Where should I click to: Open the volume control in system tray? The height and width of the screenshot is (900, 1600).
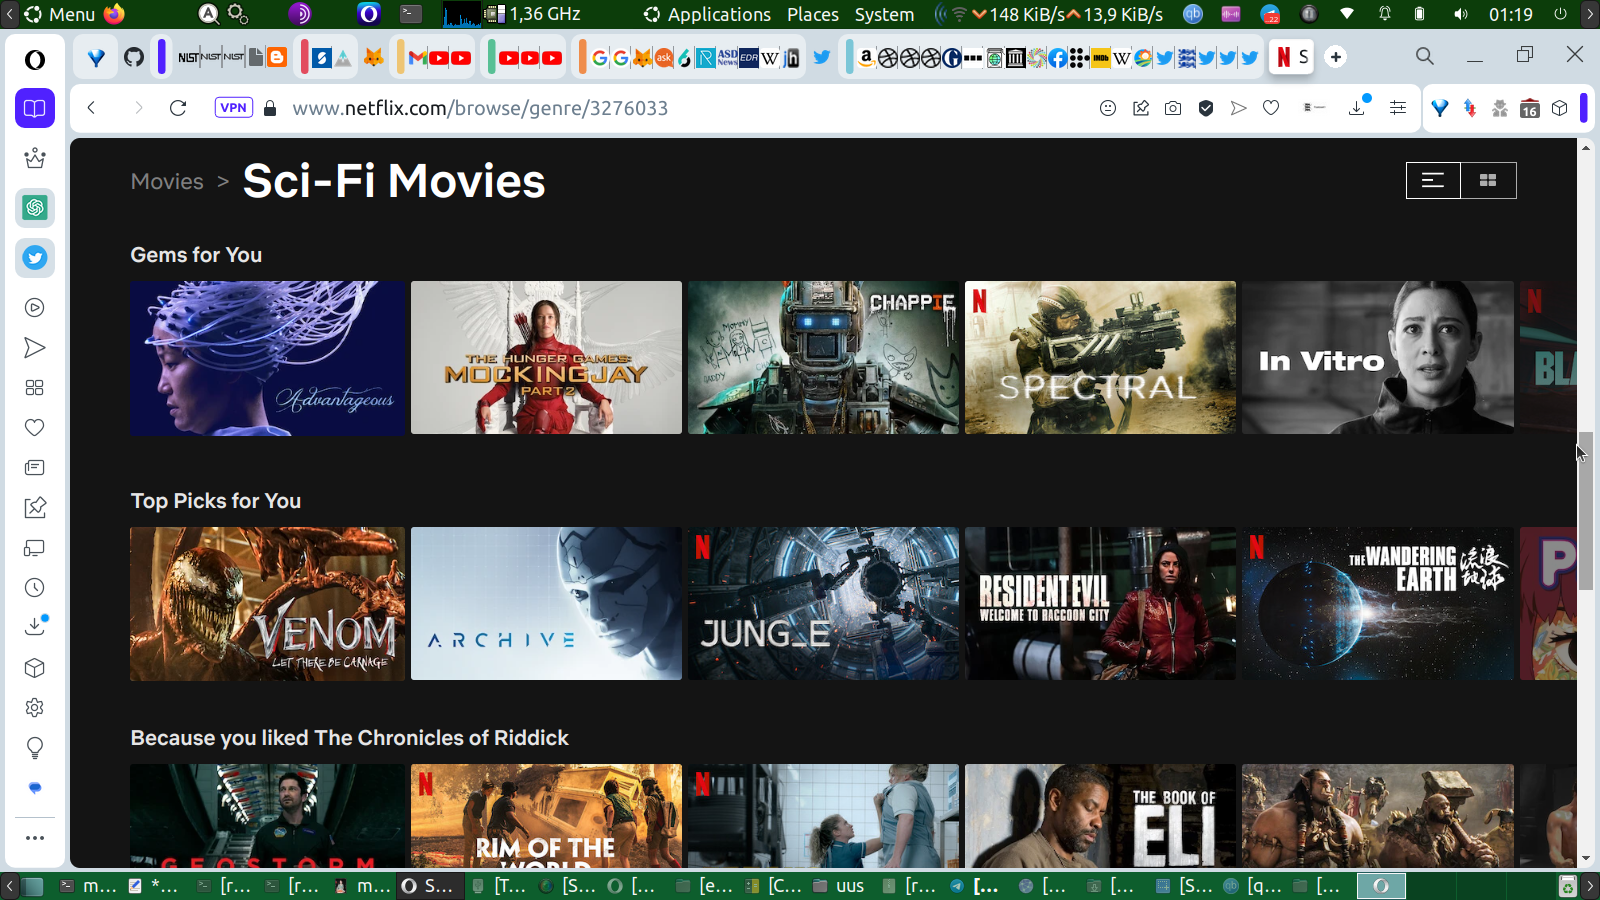coord(1461,14)
